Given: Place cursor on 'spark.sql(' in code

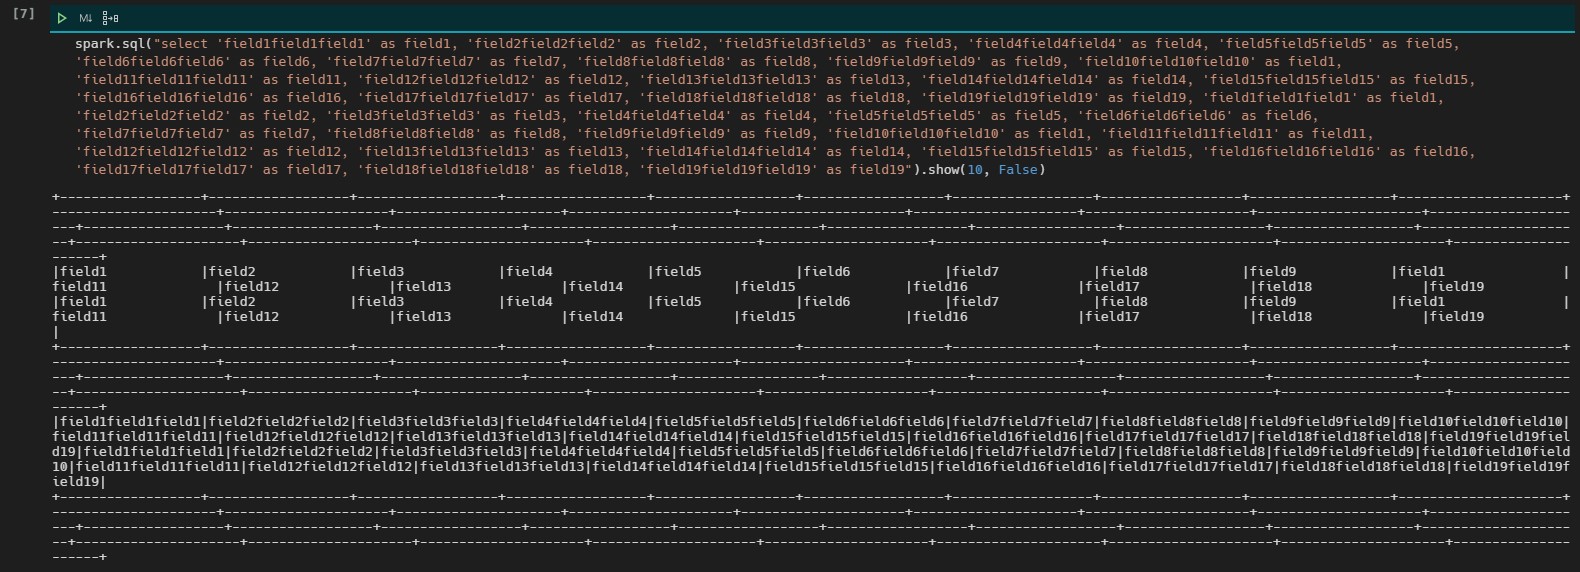Looking at the screenshot, I should click(x=114, y=44).
